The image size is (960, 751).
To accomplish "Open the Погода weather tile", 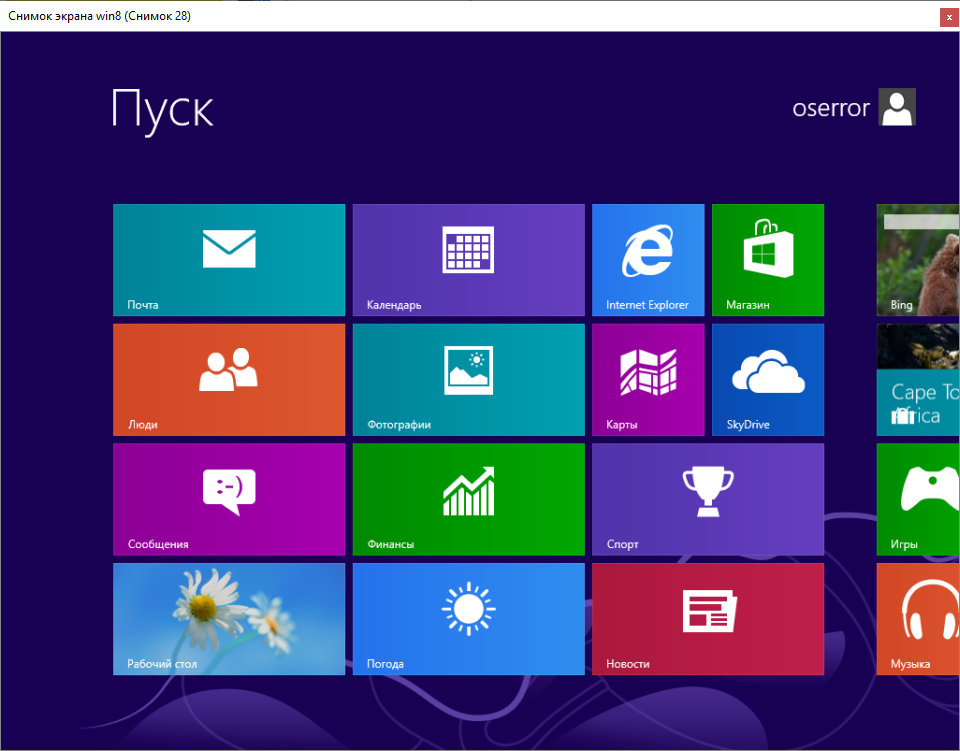I will click(468, 619).
